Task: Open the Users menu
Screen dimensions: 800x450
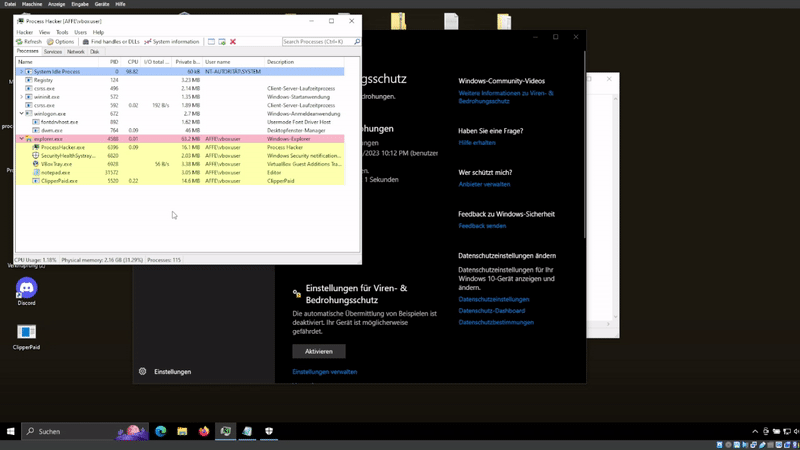Action: point(81,32)
